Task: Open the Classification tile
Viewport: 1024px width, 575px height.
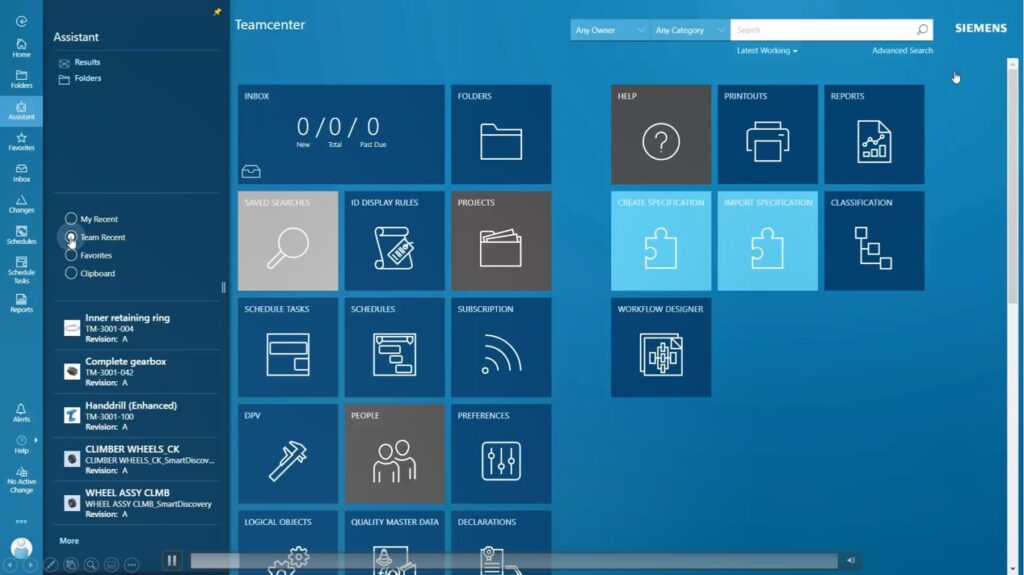Action: point(874,240)
